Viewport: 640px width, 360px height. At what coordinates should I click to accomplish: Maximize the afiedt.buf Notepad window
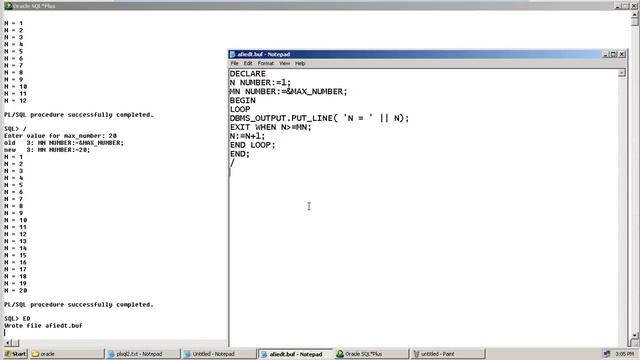613,54
